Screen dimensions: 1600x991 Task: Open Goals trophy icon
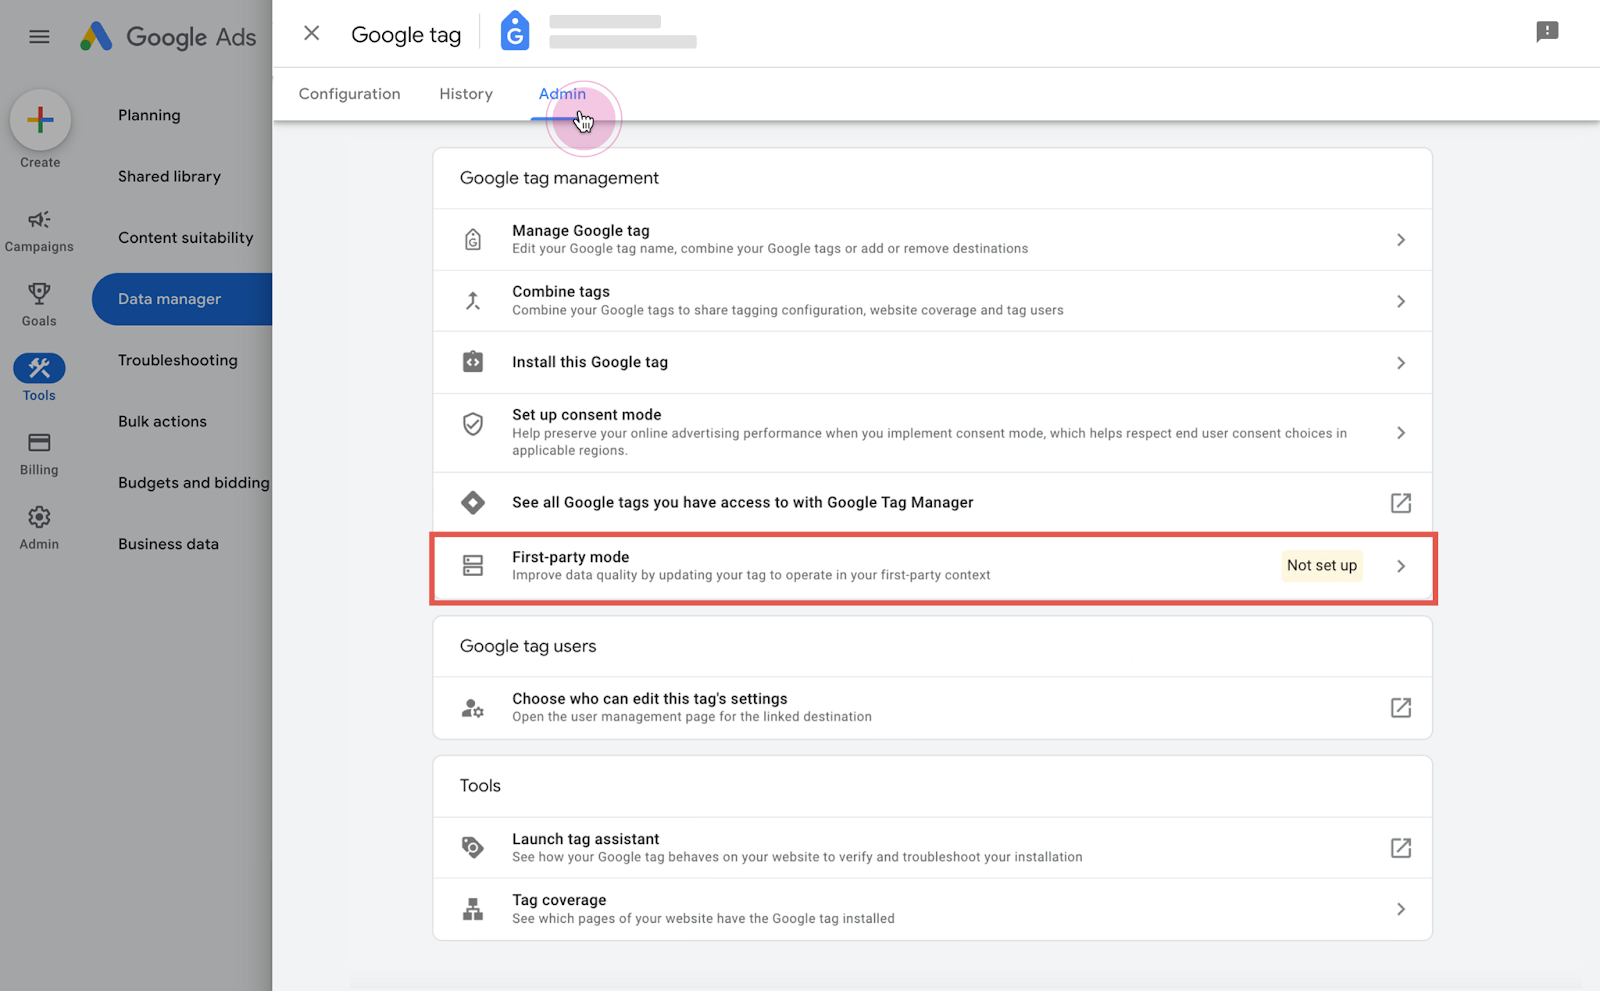pyautogui.click(x=39, y=294)
